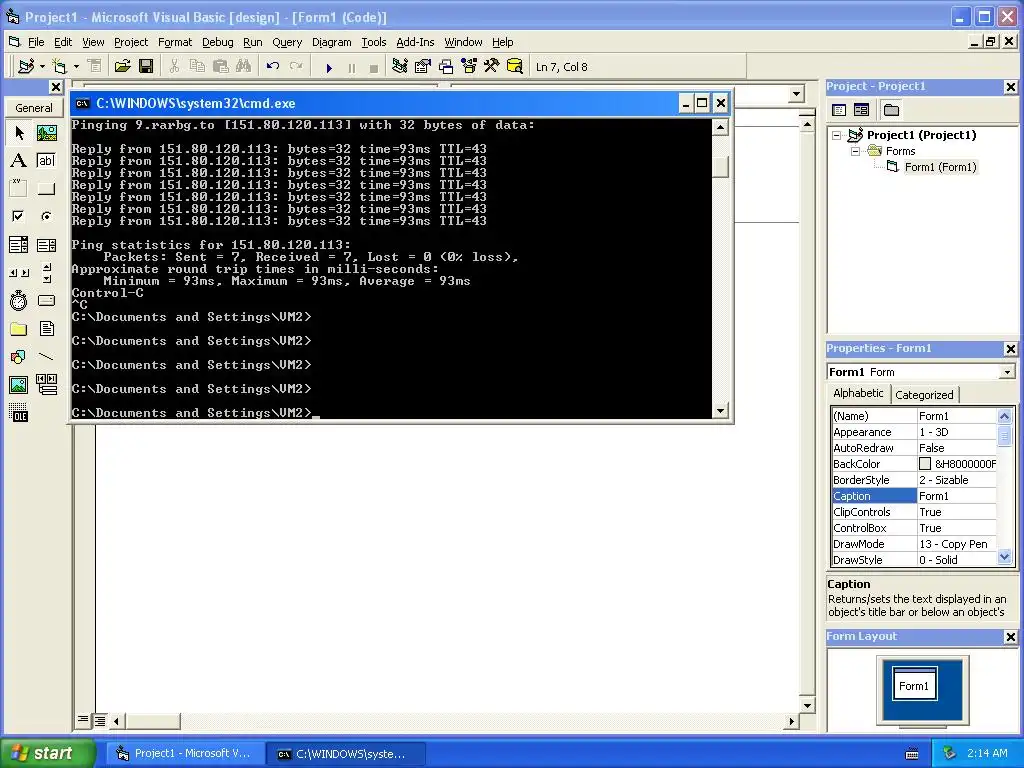This screenshot has height=768, width=1024.
Task: Show Toolbox via hammer-wrench icon
Action: coord(492,67)
